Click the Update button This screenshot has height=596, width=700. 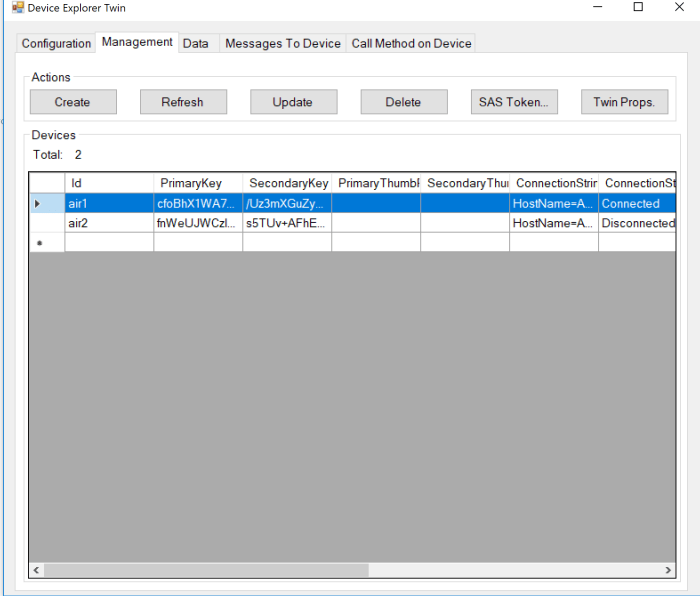pos(293,102)
